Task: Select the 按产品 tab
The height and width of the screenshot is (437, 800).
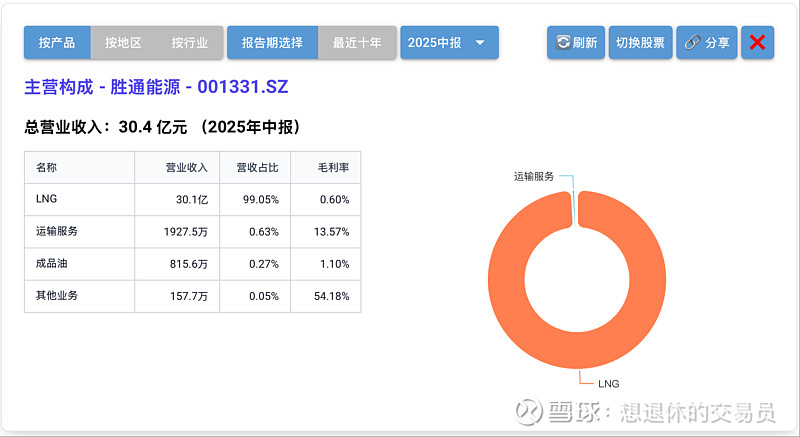Action: tap(57, 42)
